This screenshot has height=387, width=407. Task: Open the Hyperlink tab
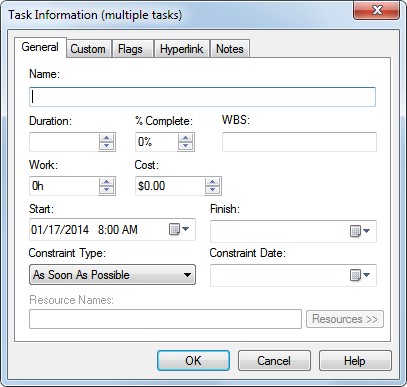pyautogui.click(x=181, y=49)
